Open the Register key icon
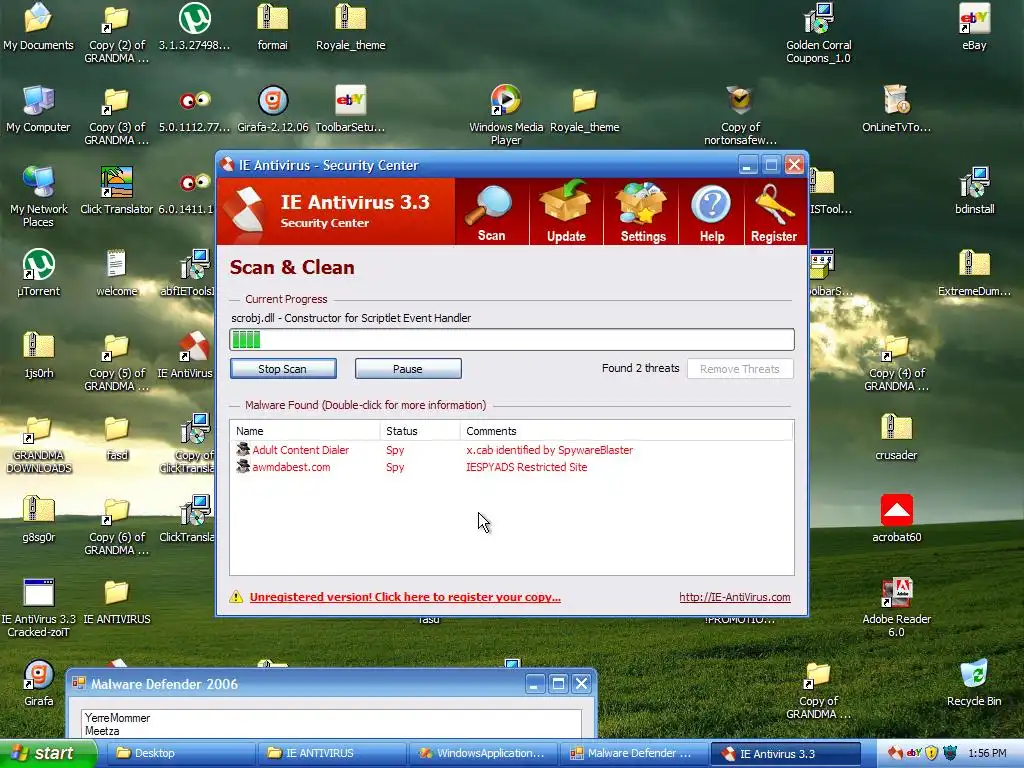This screenshot has width=1024, height=768. (774, 213)
